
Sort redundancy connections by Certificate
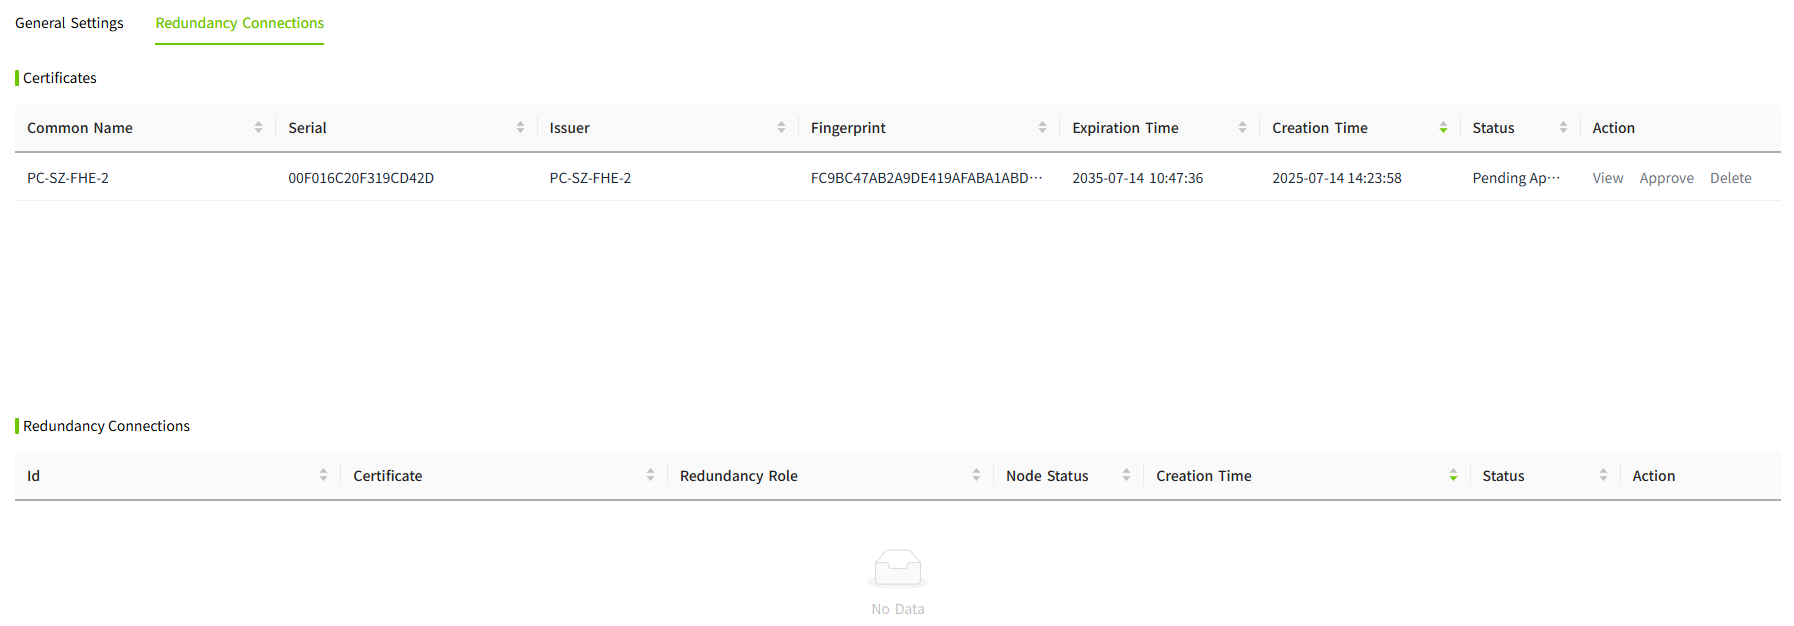click(x=650, y=476)
